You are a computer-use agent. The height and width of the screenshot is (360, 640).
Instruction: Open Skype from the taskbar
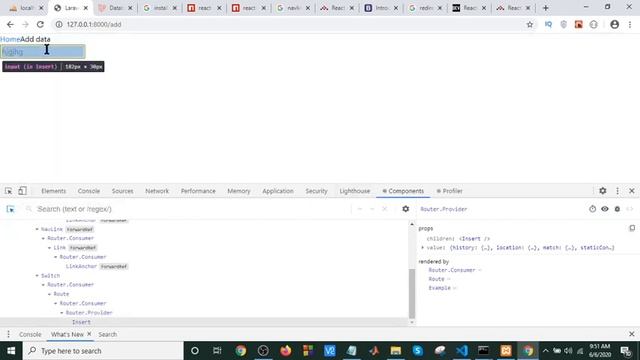tap(417, 351)
